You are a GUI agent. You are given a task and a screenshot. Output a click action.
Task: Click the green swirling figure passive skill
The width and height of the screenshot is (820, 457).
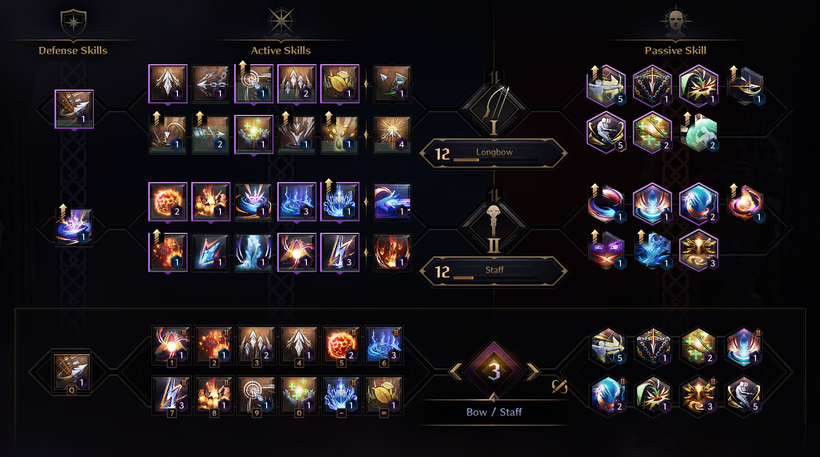[x=698, y=132]
